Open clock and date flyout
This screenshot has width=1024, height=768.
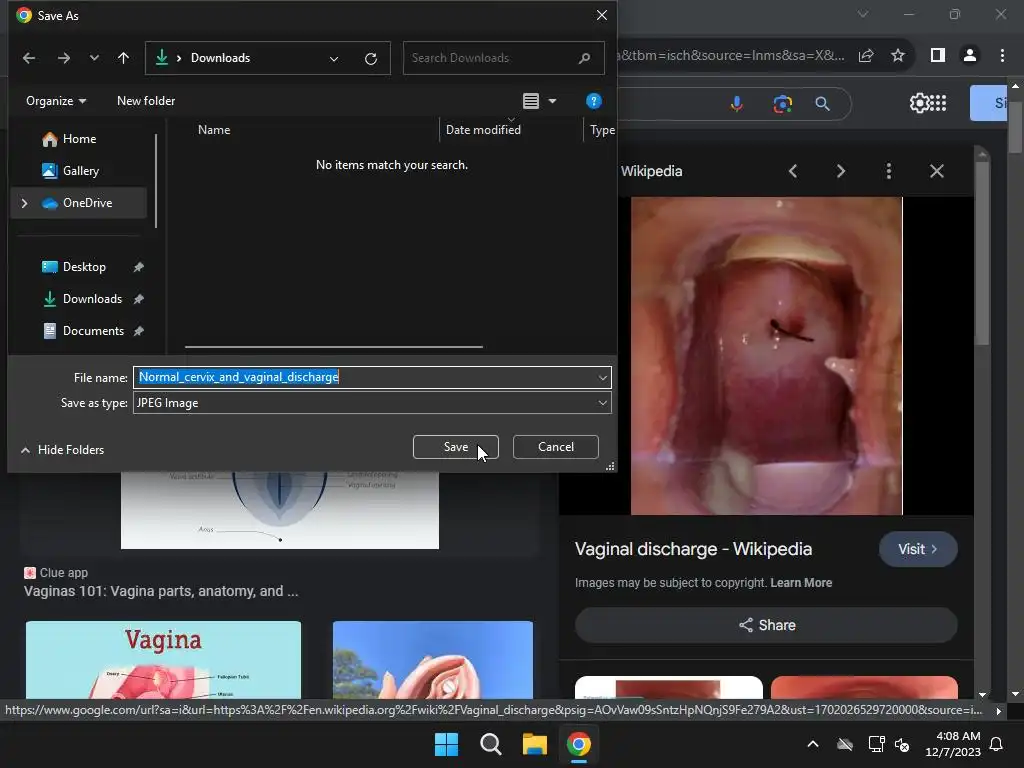(x=953, y=744)
